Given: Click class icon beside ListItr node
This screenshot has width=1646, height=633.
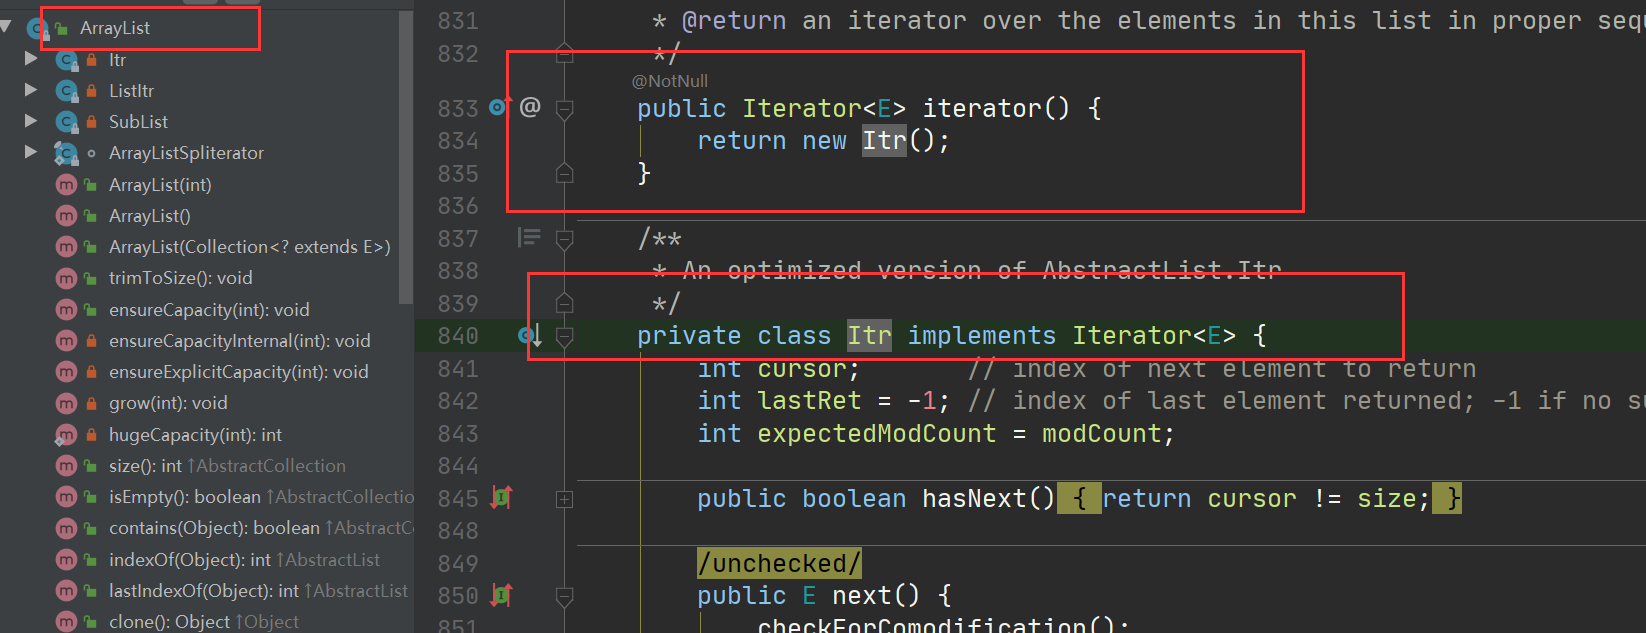Looking at the screenshot, I should point(67,91).
